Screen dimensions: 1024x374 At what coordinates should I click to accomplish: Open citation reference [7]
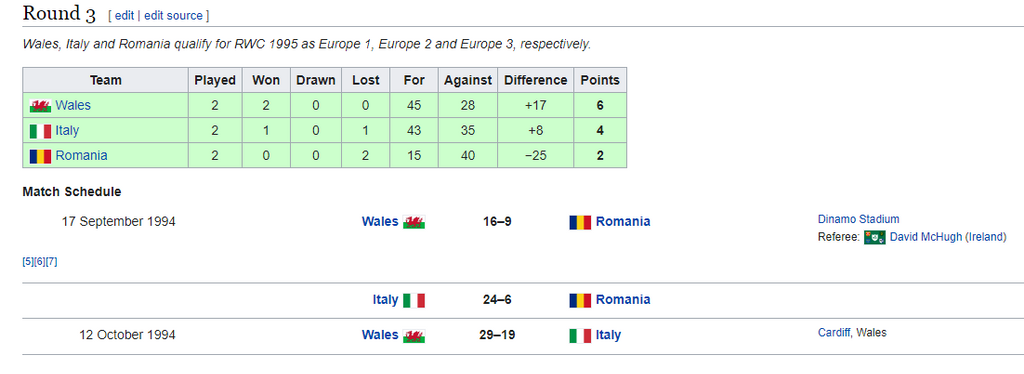[52, 262]
